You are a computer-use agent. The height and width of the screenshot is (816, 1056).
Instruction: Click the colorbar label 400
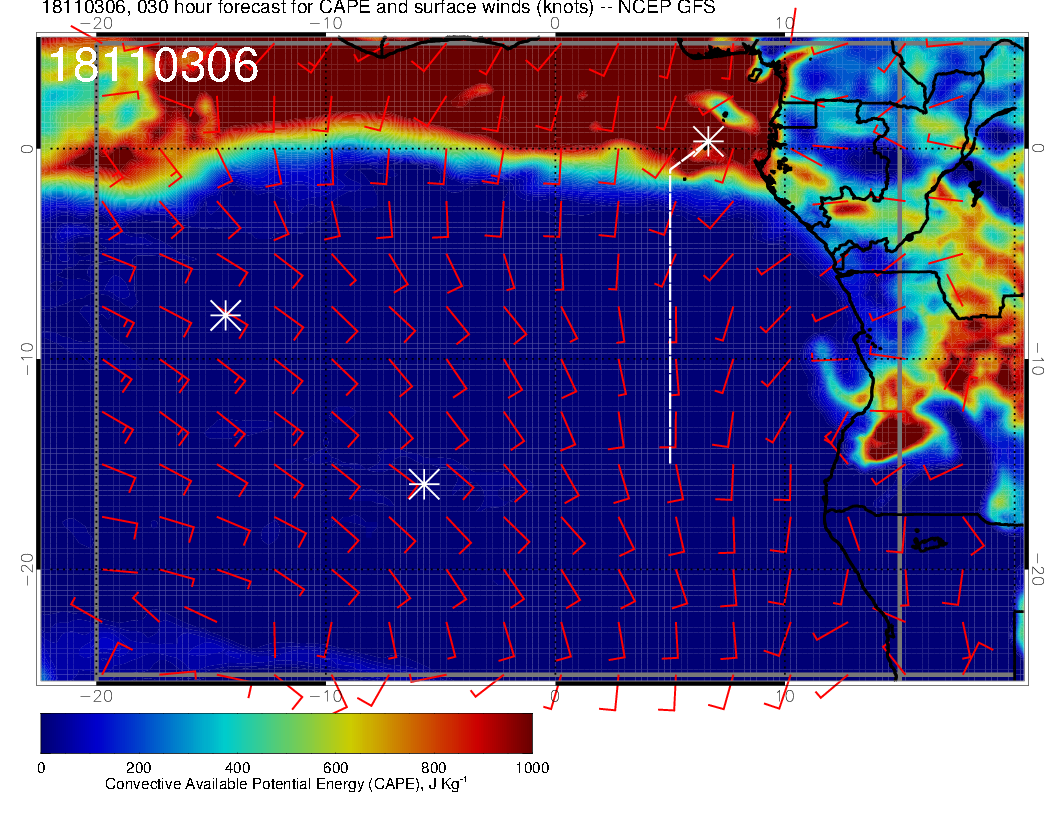click(x=237, y=768)
